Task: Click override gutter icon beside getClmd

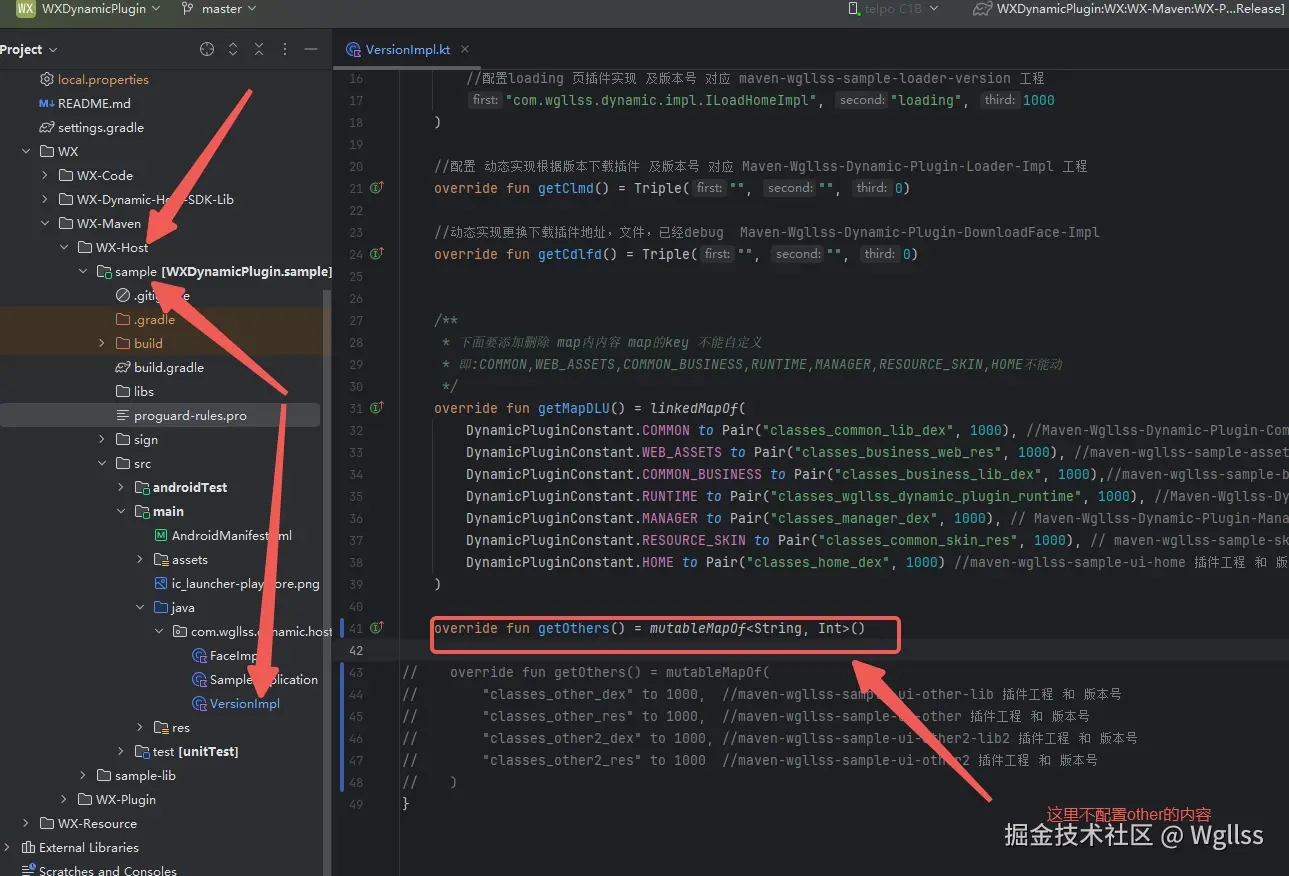Action: click(x=377, y=187)
